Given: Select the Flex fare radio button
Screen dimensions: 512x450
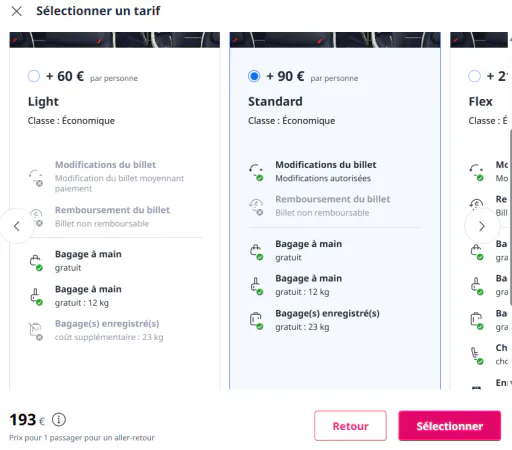Looking at the screenshot, I should click(474, 76).
